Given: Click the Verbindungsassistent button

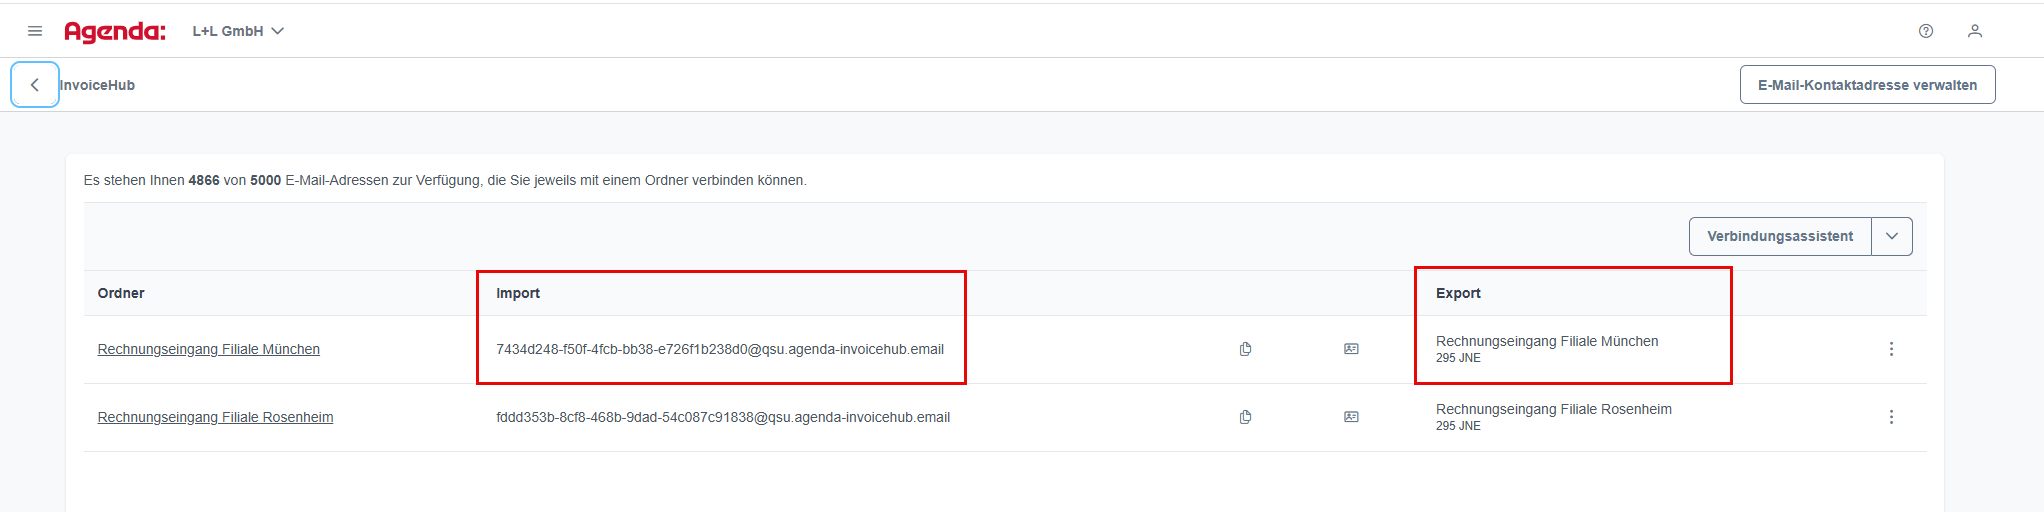Looking at the screenshot, I should 1780,237.
